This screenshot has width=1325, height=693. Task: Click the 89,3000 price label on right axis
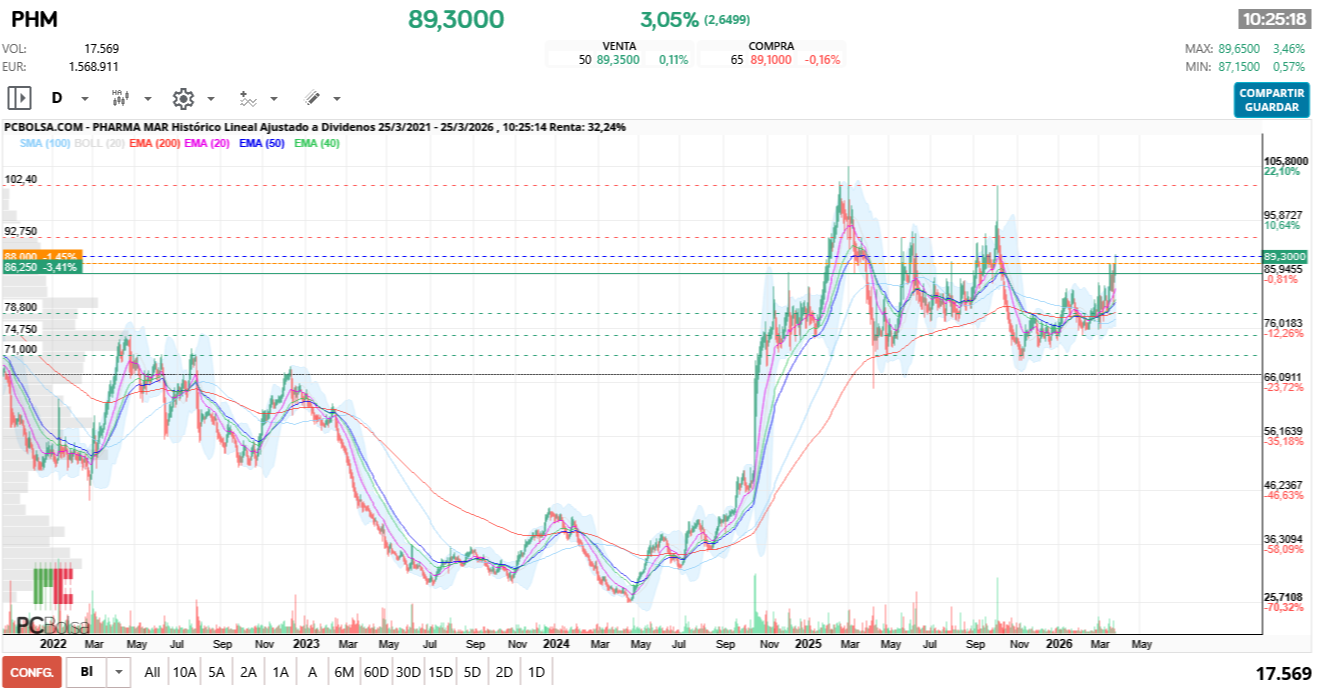(x=1284, y=256)
